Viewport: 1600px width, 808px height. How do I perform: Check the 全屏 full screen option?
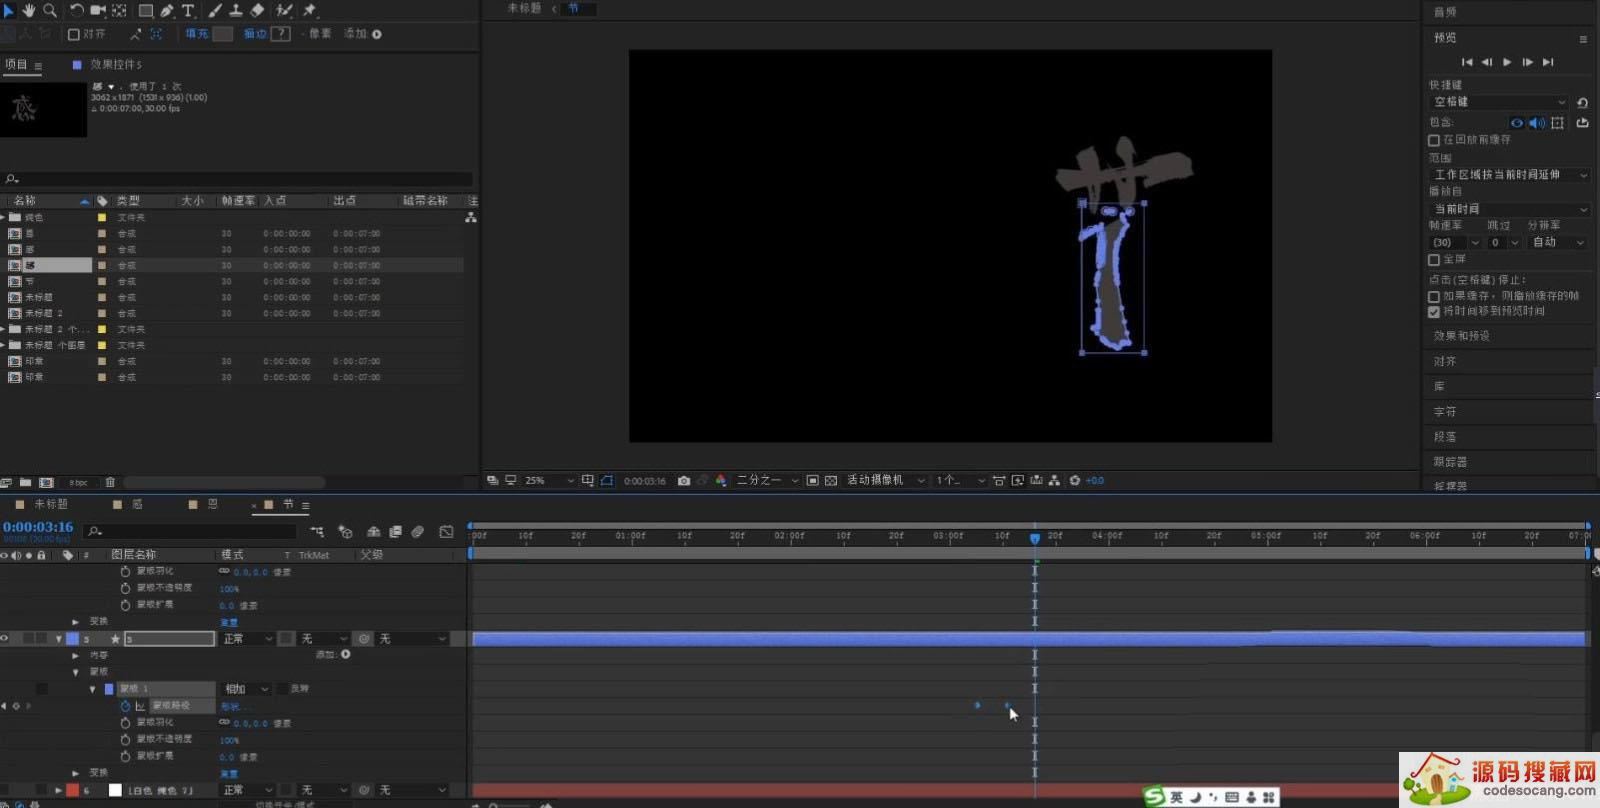pyautogui.click(x=1434, y=260)
